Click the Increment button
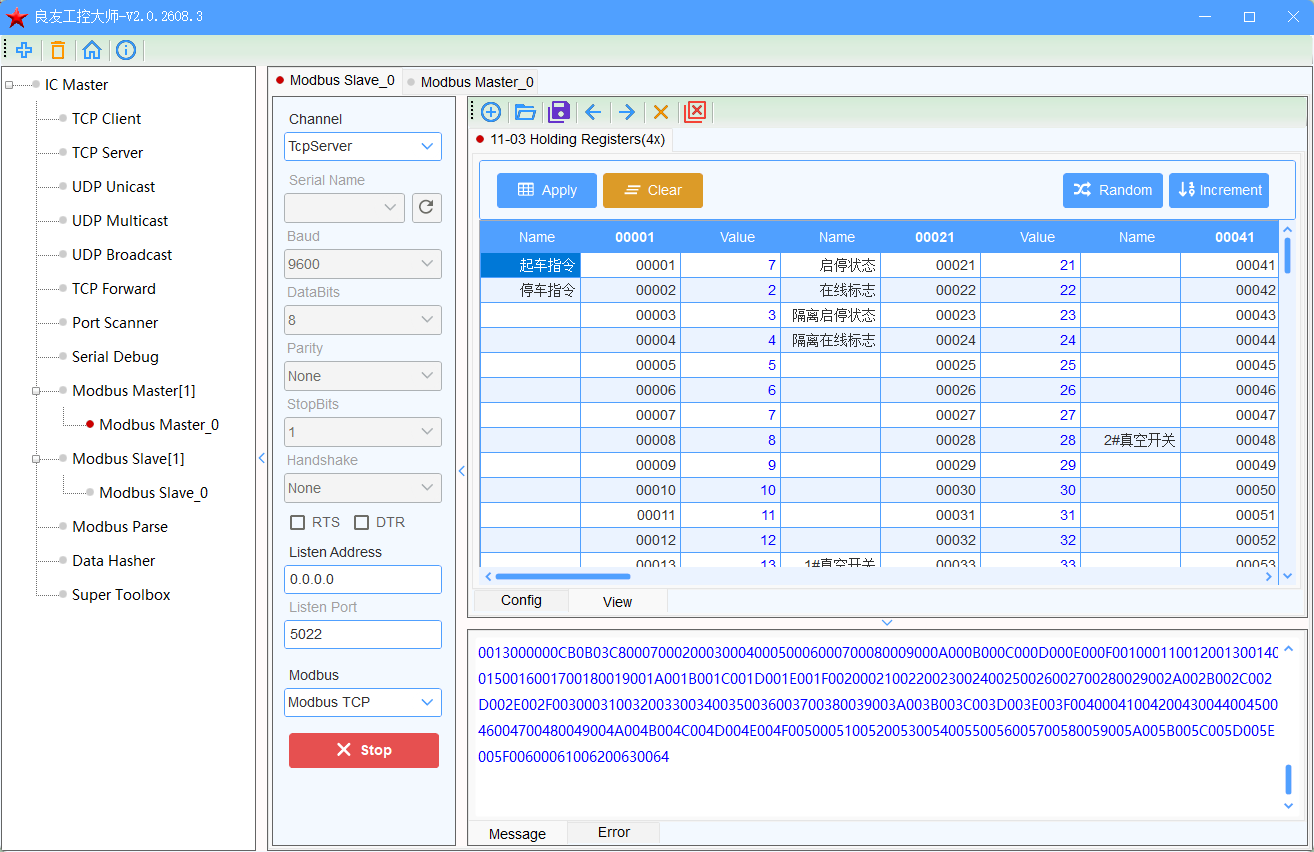Screen dimensions: 1314x852 click(1219, 190)
